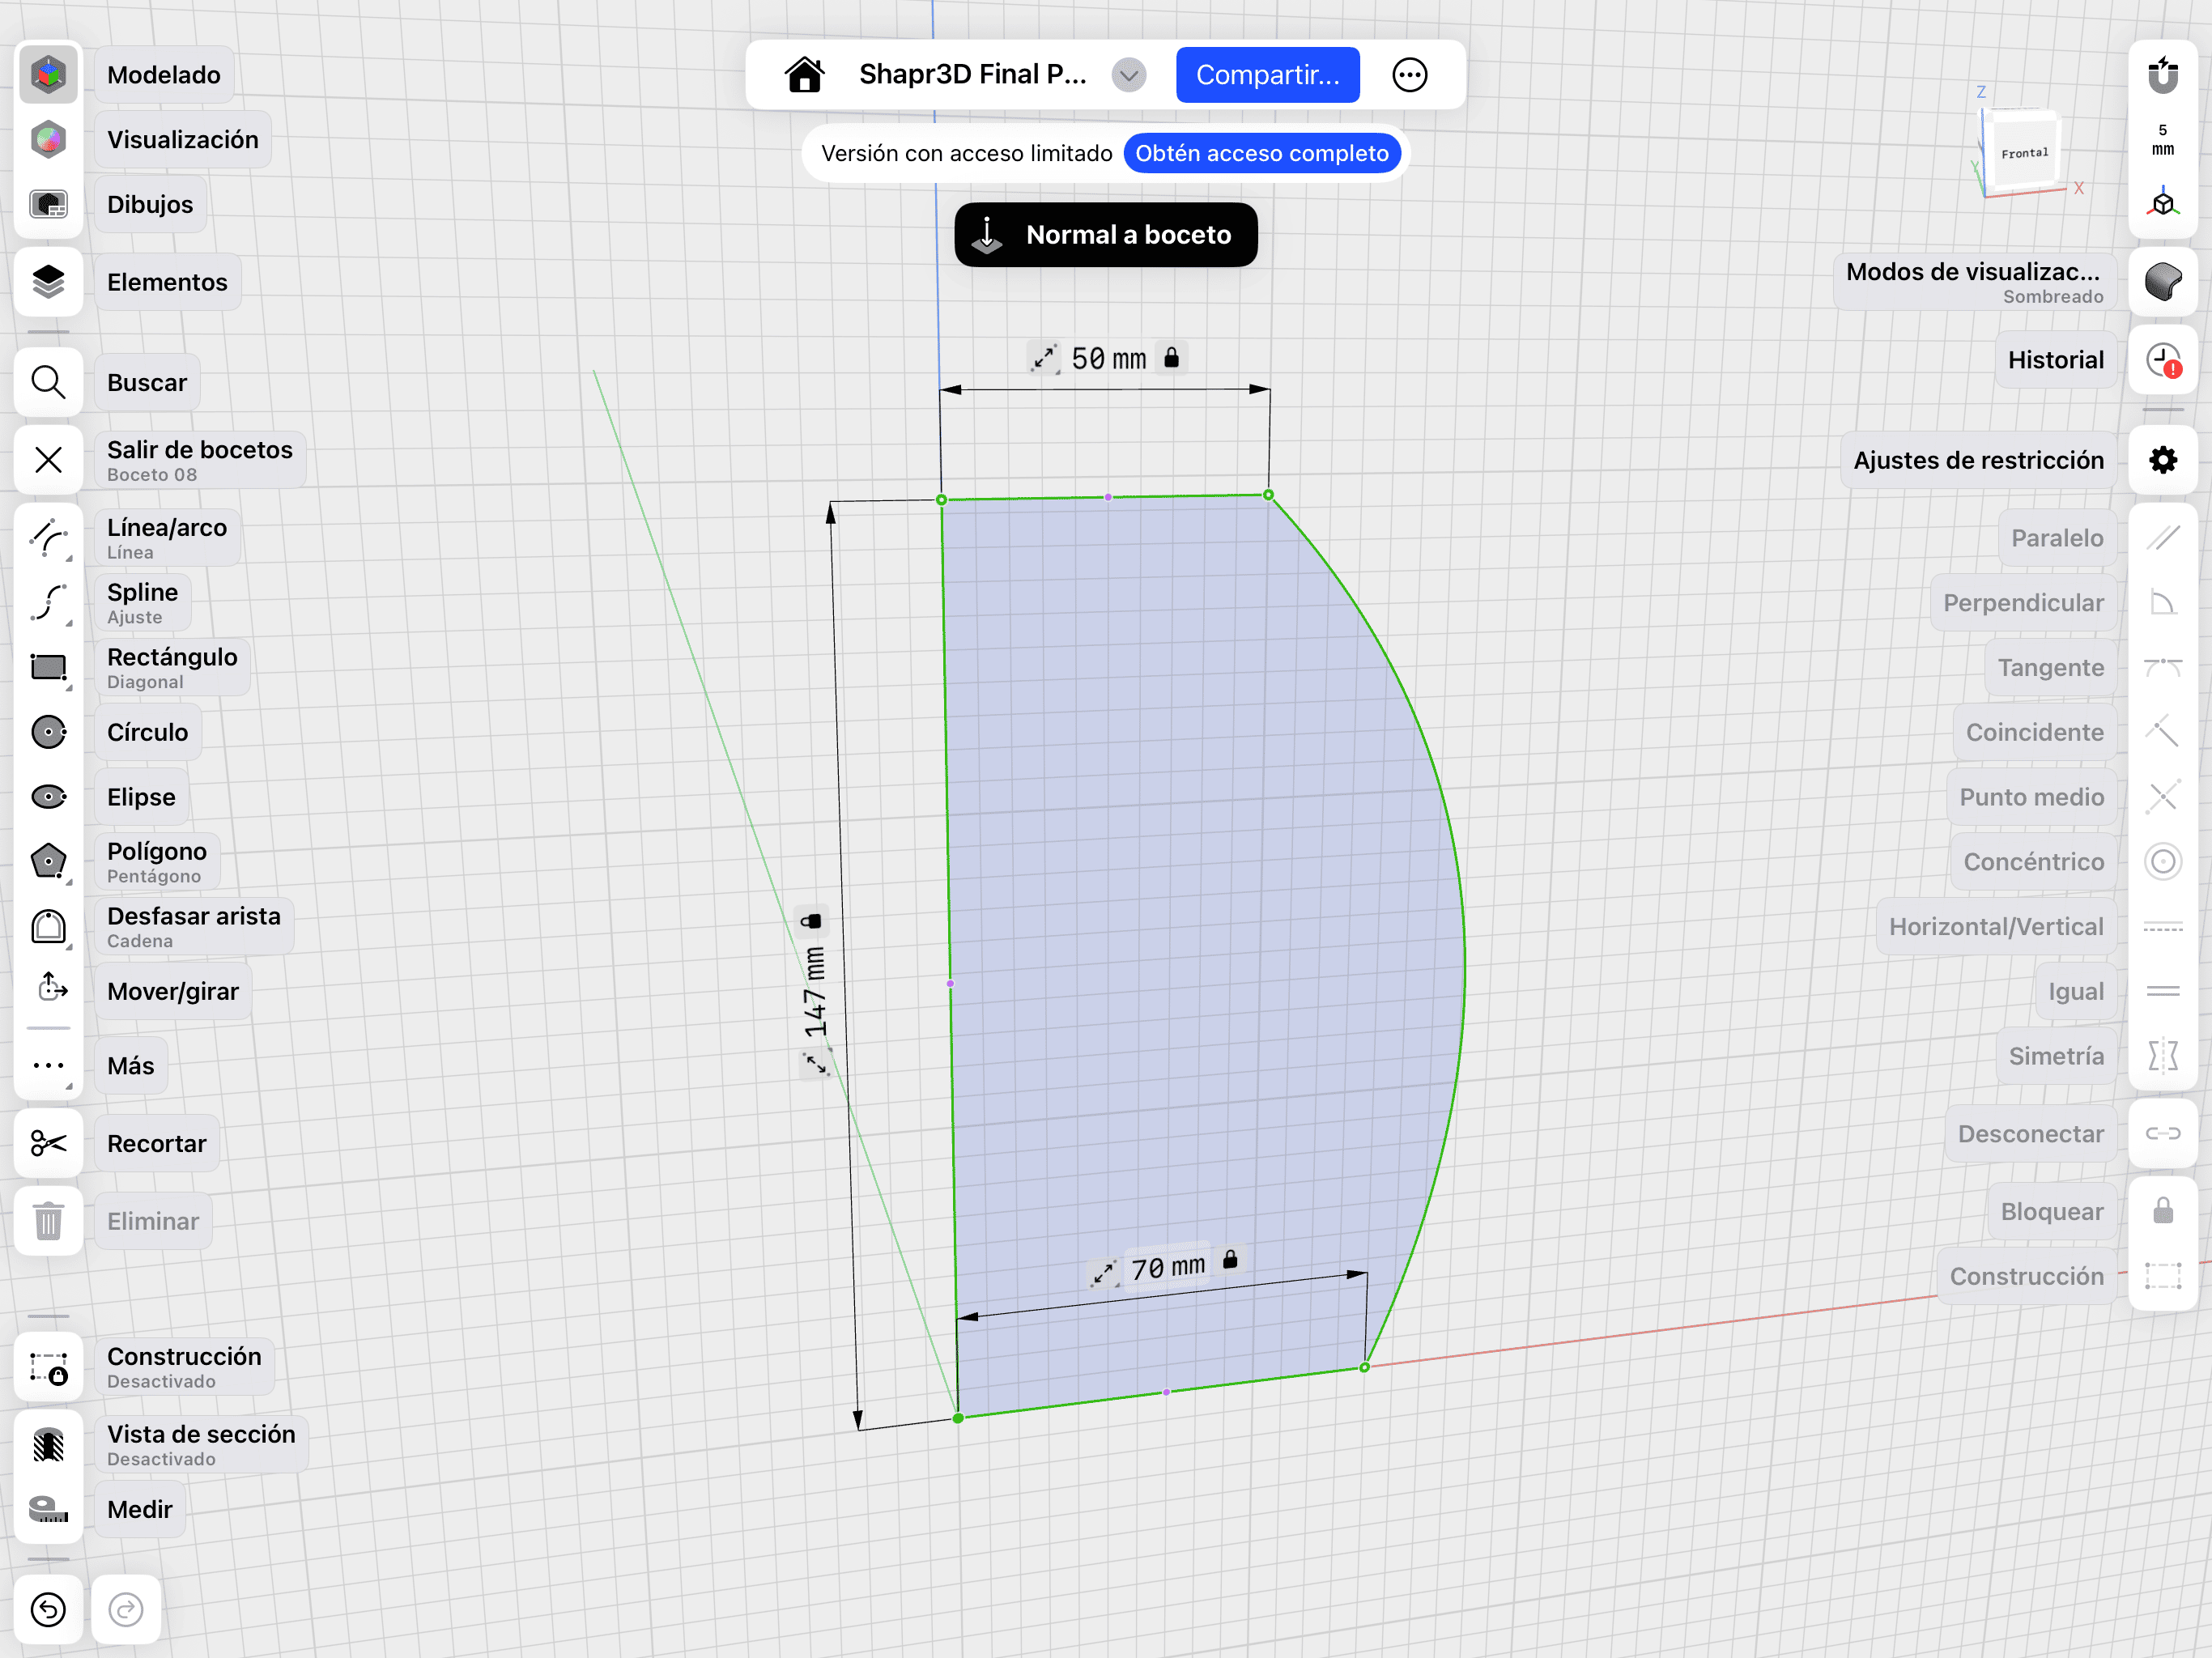The height and width of the screenshot is (1658, 2212).
Task: Open the Medir measuring tool
Action: (48, 1509)
